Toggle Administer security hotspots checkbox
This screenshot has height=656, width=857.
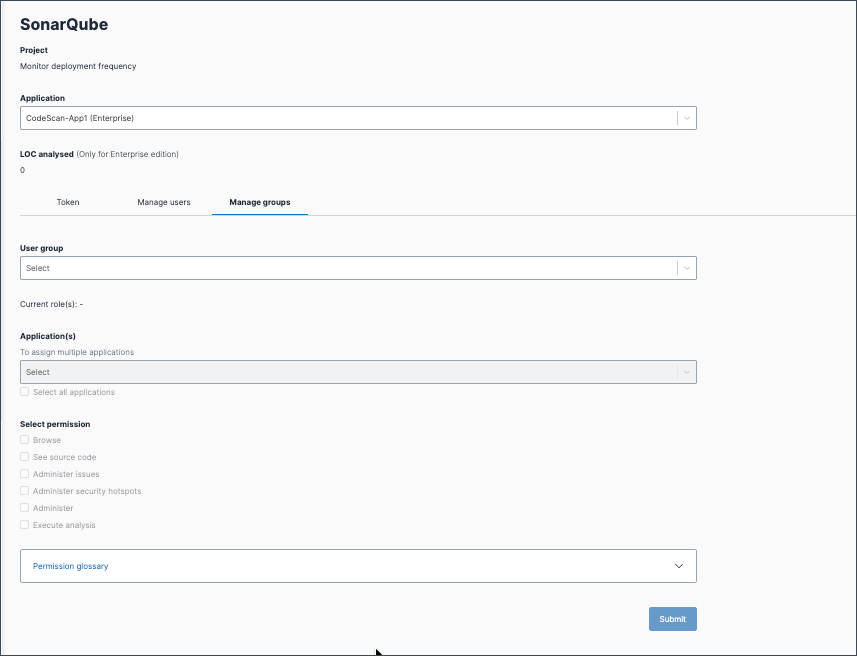click(25, 490)
